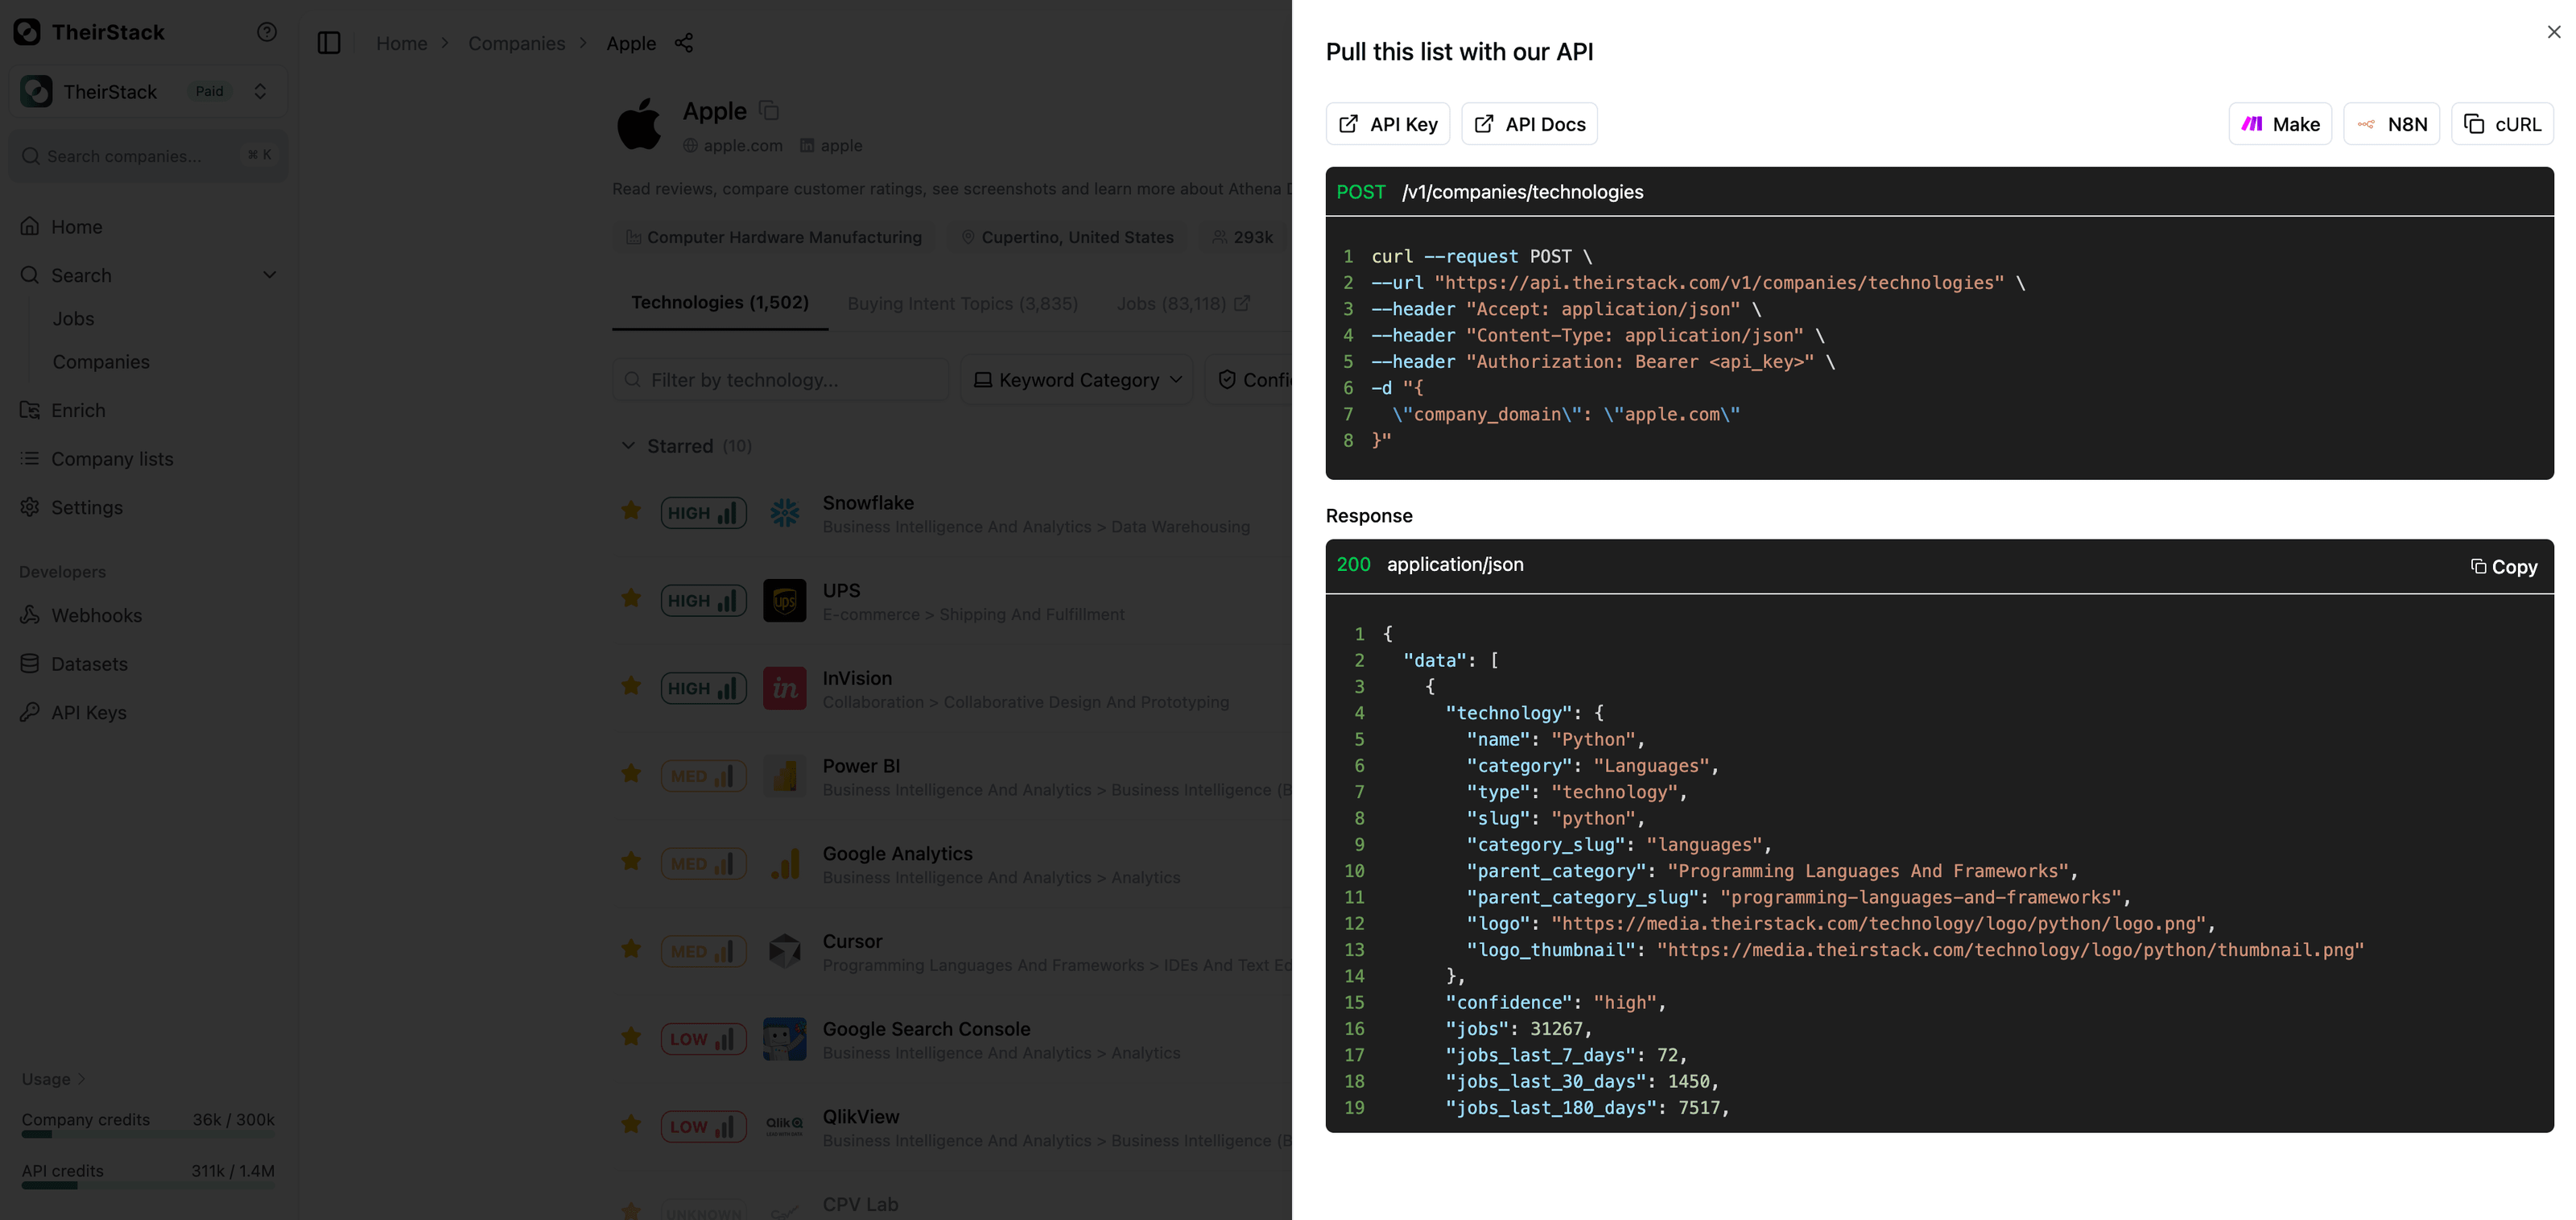Image resolution: width=2576 pixels, height=1220 pixels.
Task: Click the Webhooks icon
Action: 30,615
